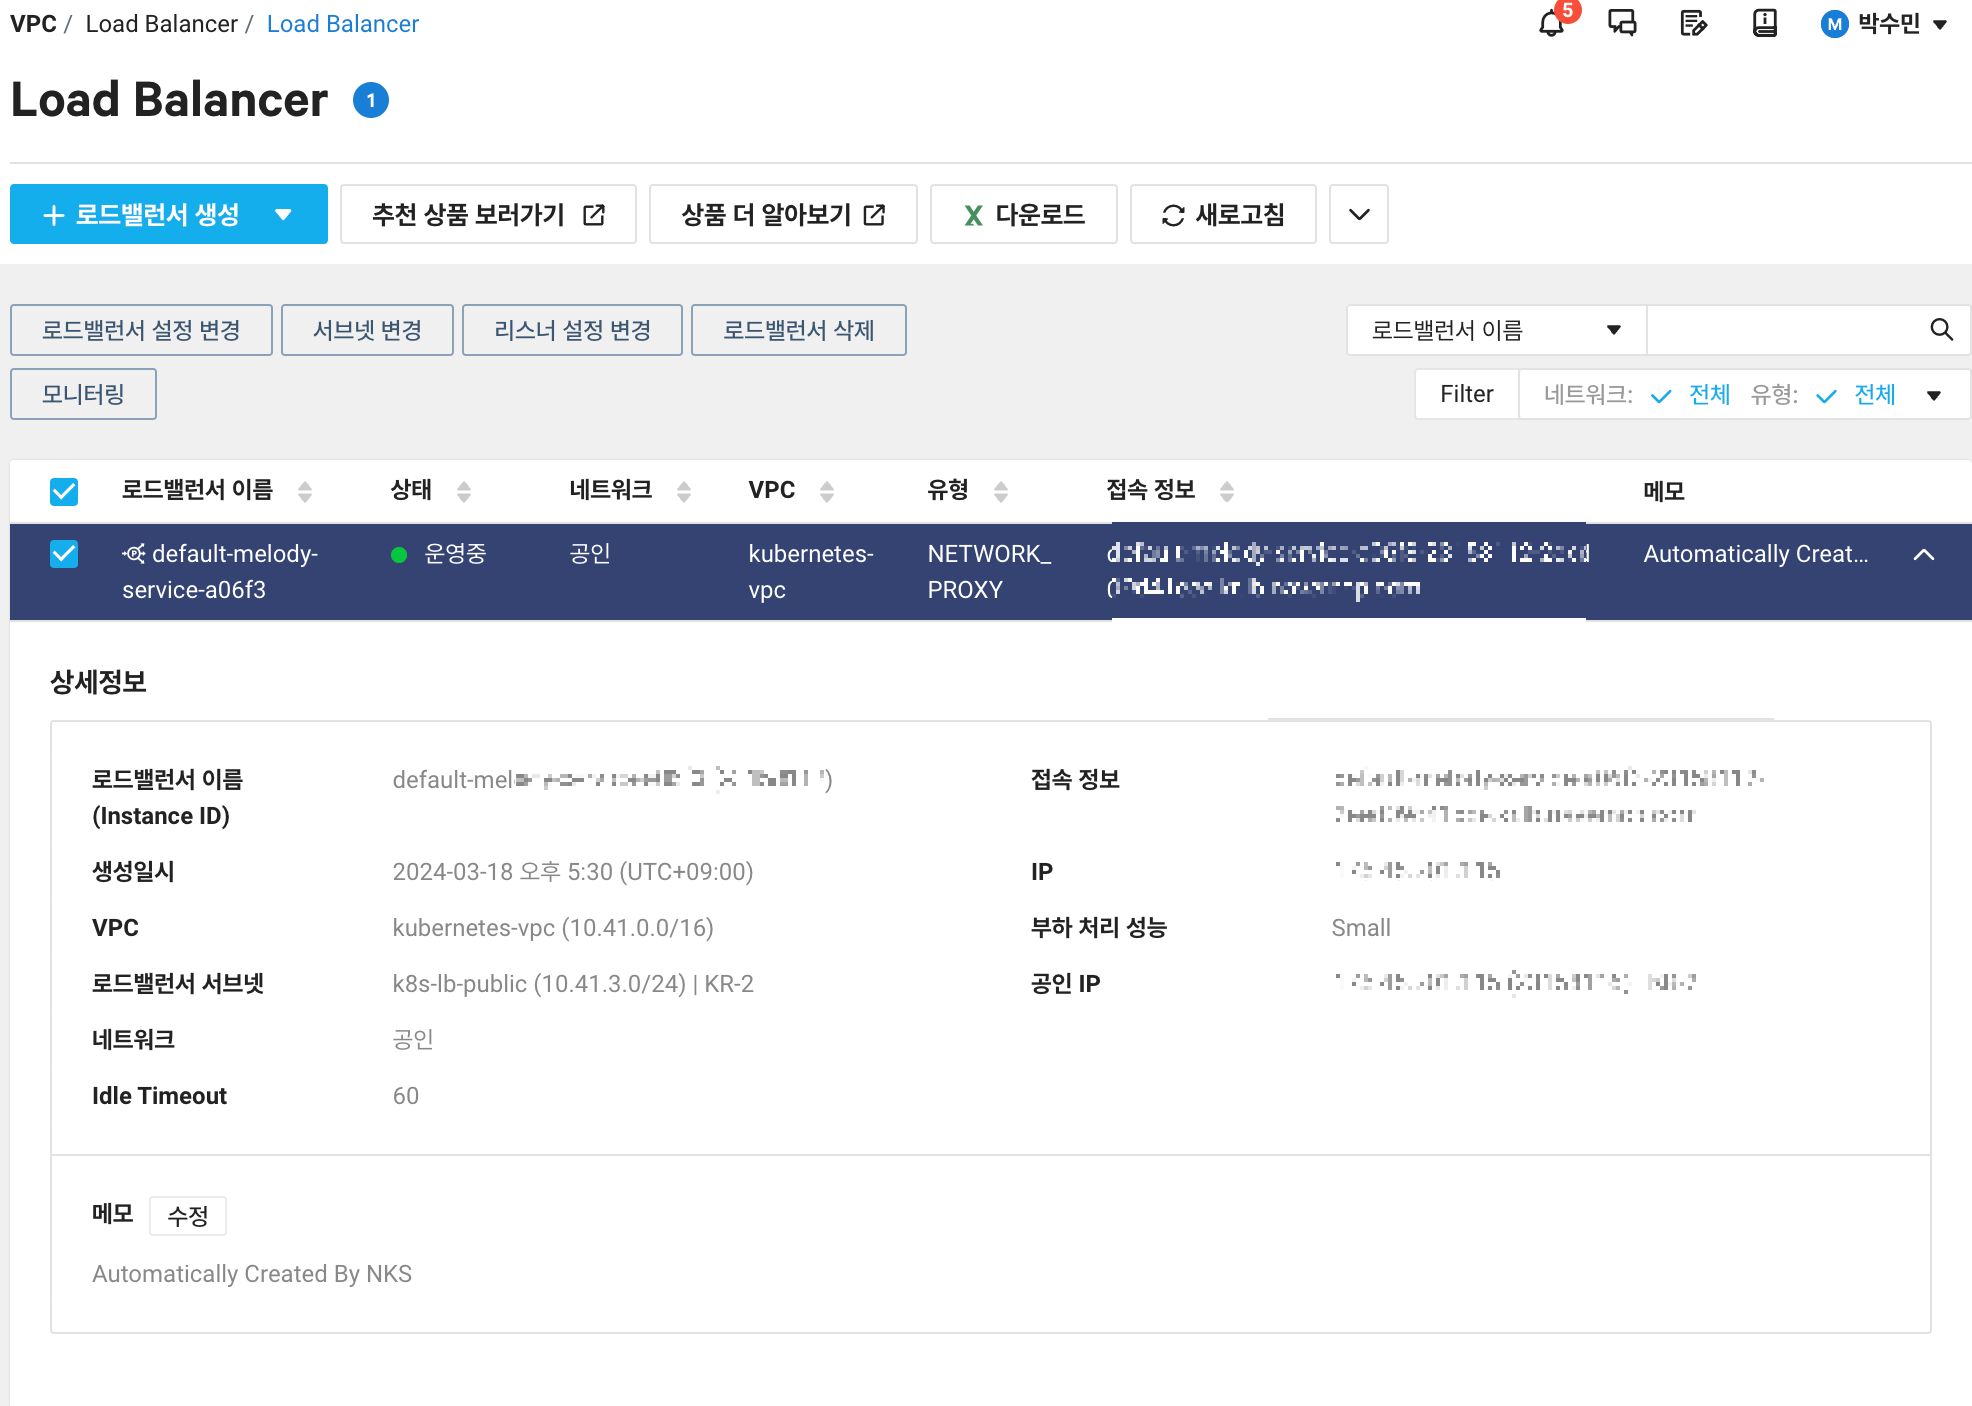Open the user guide book icon
The height and width of the screenshot is (1406, 1972).
click(x=1765, y=23)
